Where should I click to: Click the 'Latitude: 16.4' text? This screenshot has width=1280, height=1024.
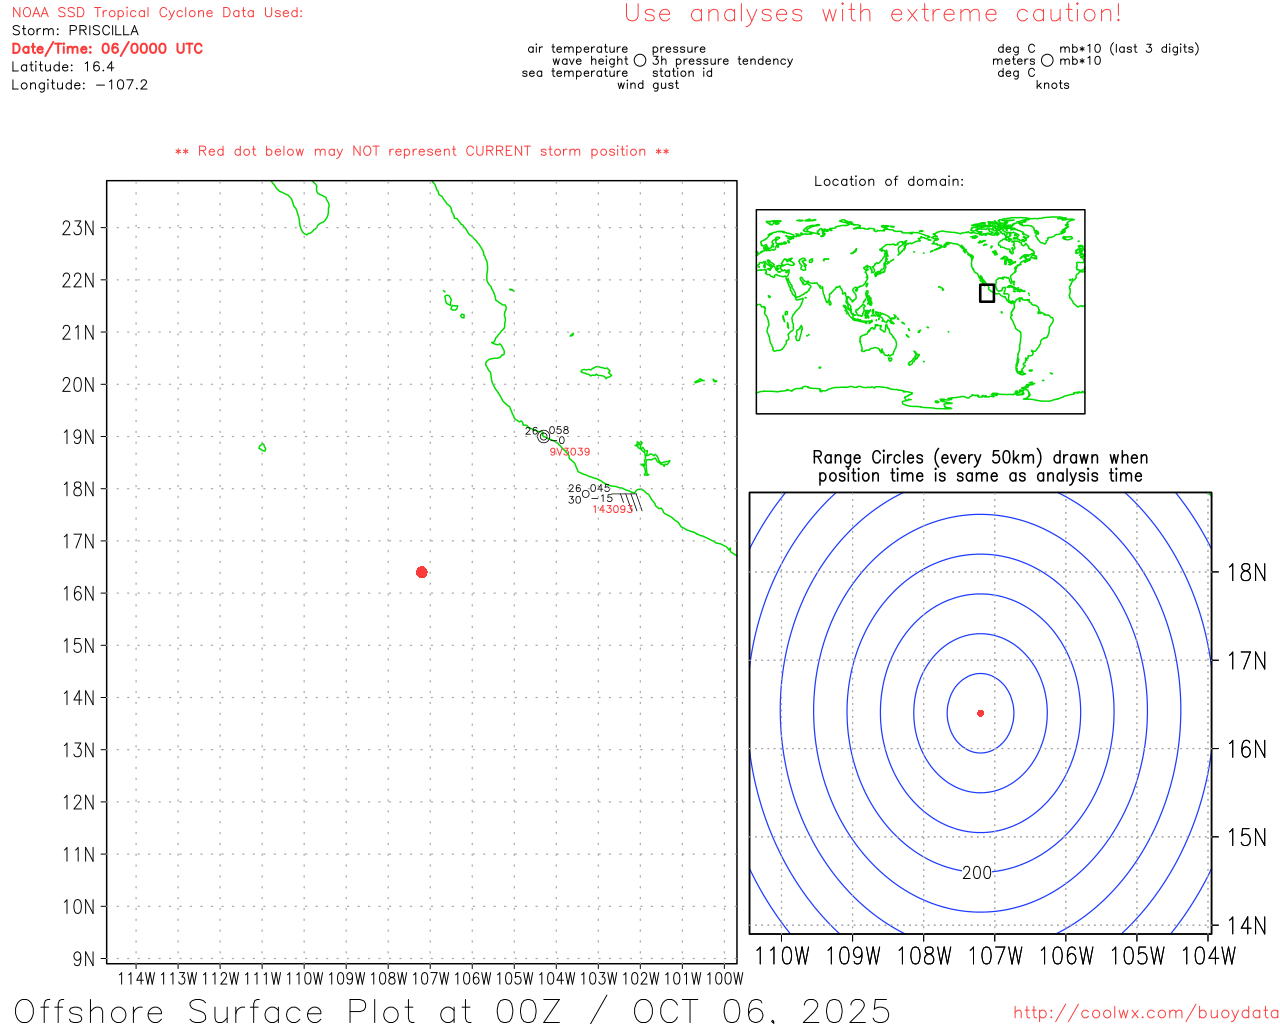[x=63, y=67]
